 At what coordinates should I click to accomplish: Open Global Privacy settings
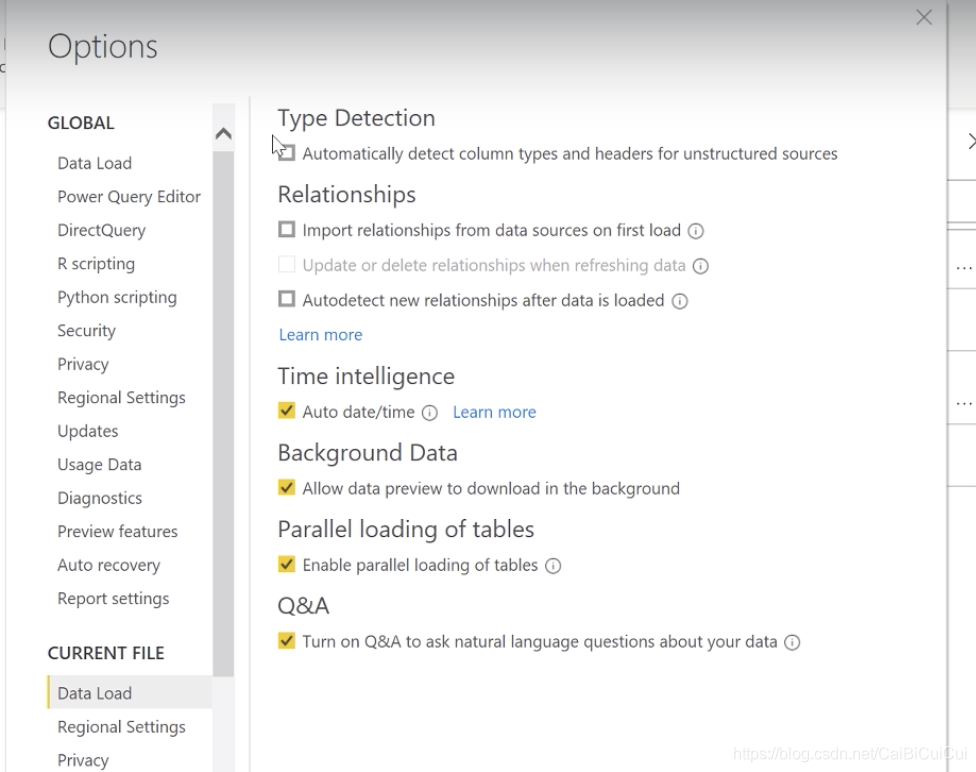point(83,364)
